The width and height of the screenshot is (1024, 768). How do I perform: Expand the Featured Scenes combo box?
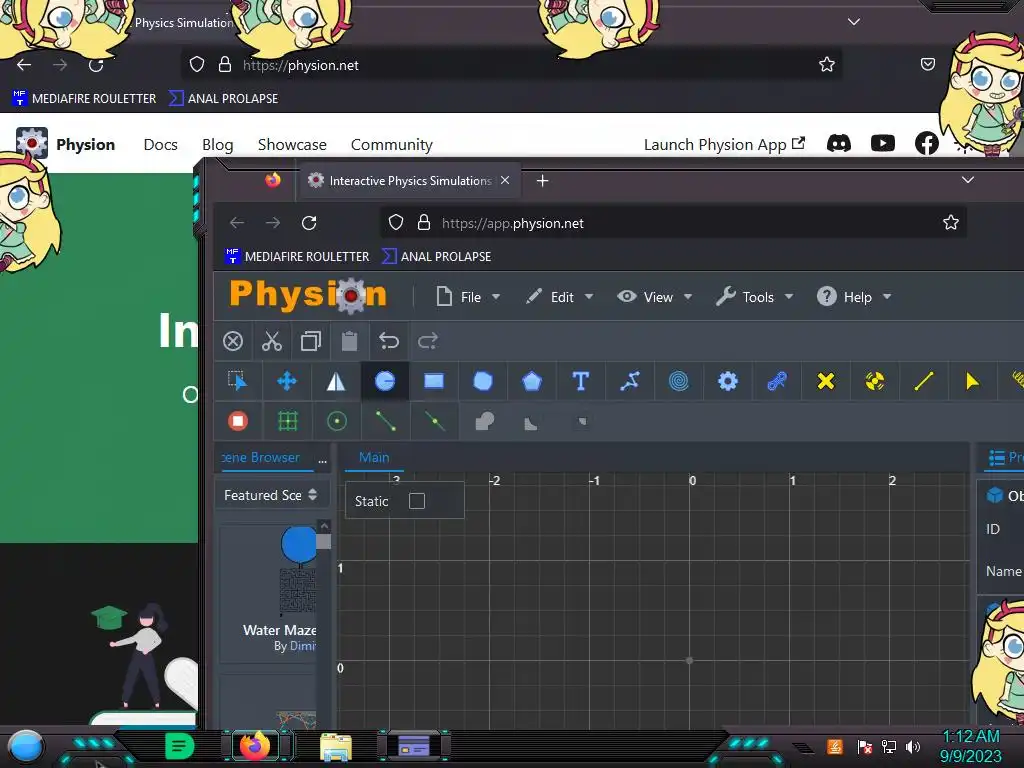[271, 495]
